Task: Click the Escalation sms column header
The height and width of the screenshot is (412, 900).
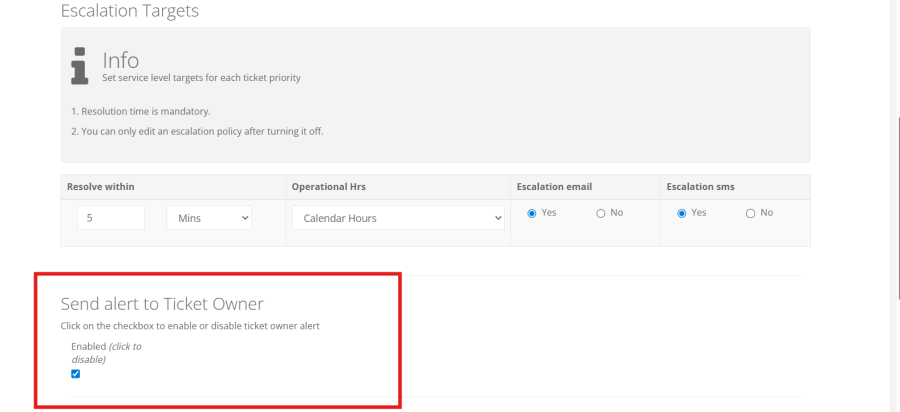Action: pyautogui.click(x=701, y=187)
